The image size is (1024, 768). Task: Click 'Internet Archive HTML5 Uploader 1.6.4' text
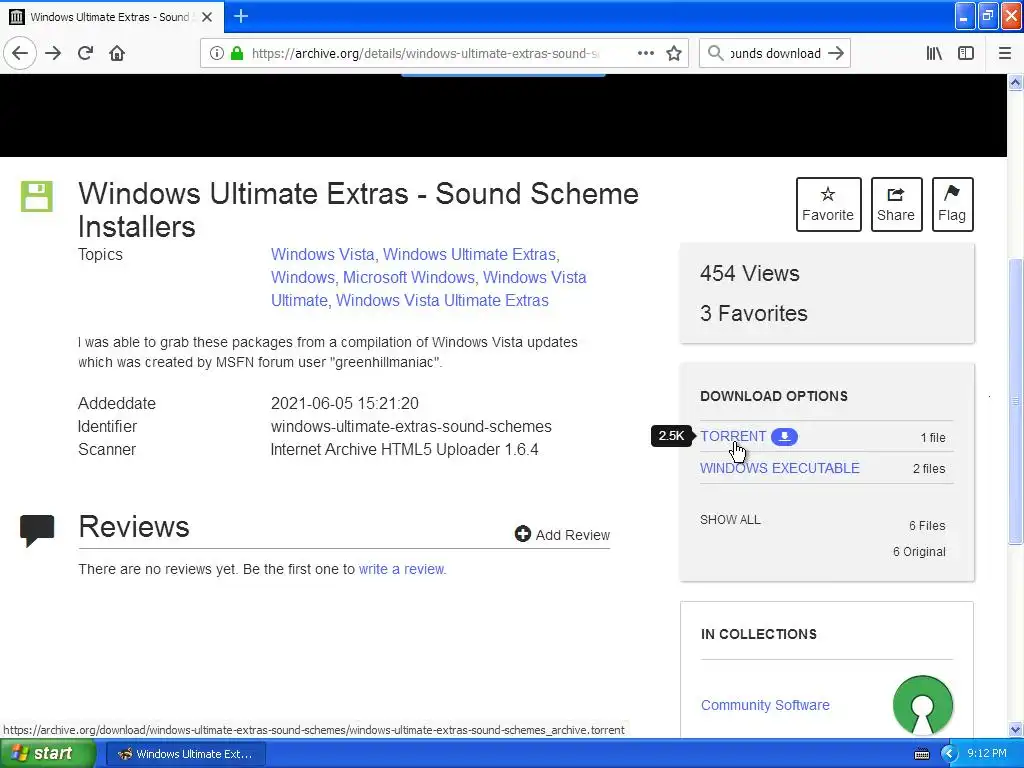[404, 450]
